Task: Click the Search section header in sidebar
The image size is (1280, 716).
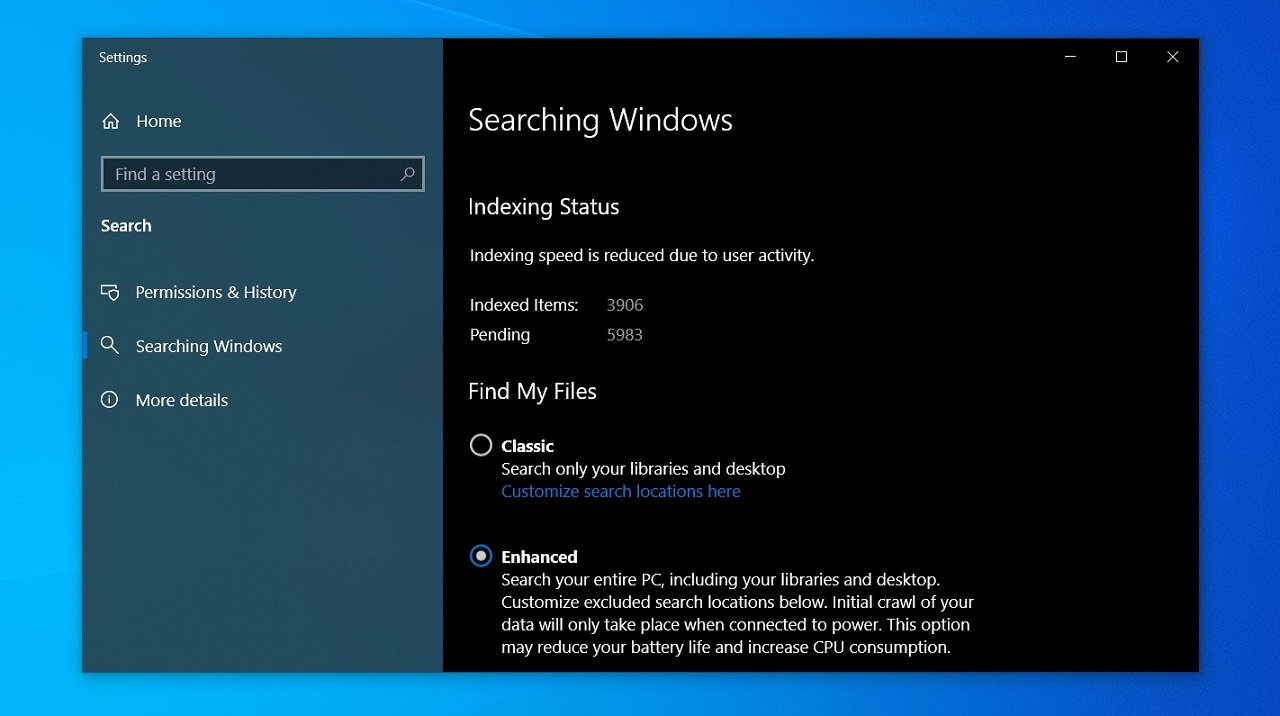Action: 126,226
